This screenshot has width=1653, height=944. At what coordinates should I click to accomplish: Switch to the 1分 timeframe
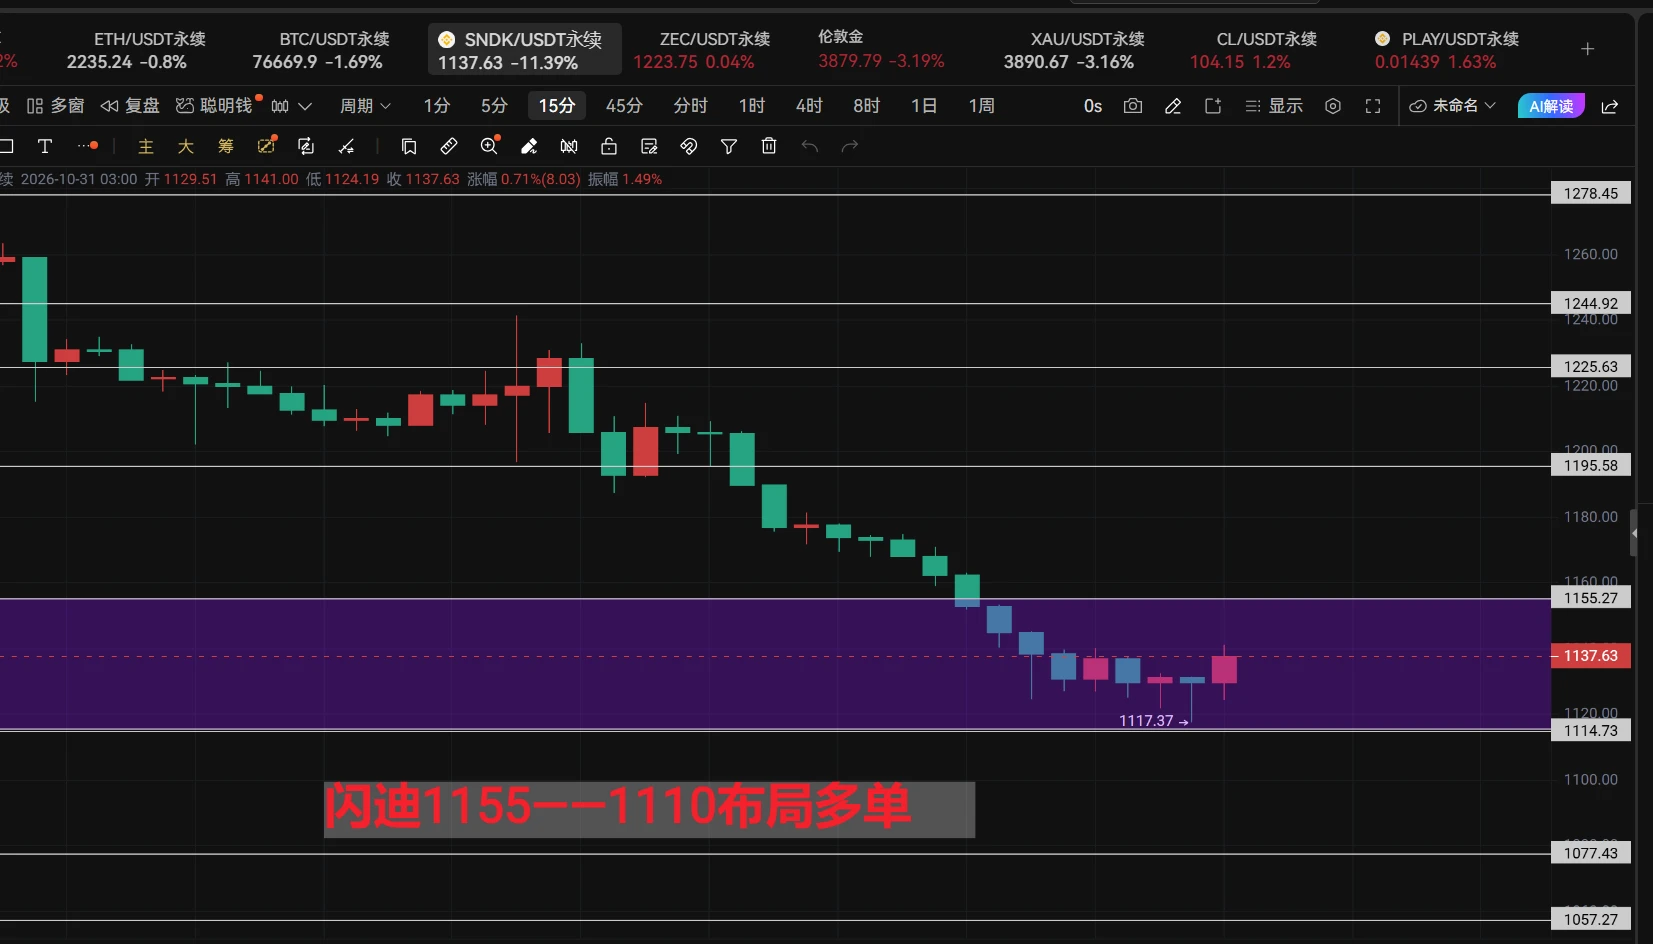pyautogui.click(x=437, y=106)
